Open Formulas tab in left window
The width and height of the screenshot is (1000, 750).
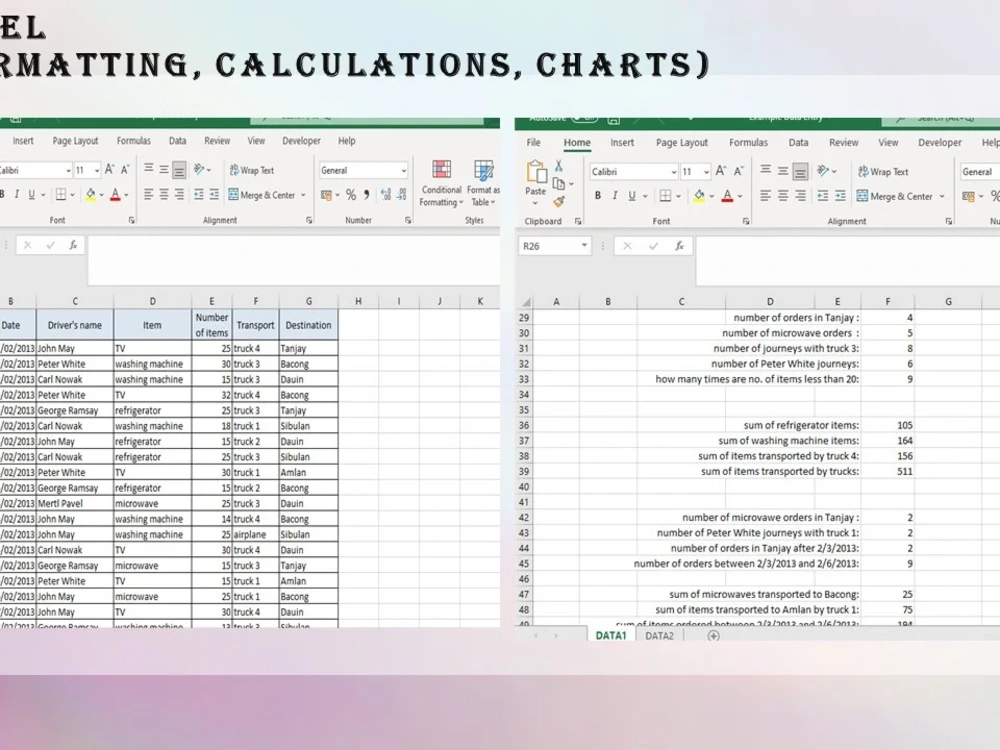(133, 141)
